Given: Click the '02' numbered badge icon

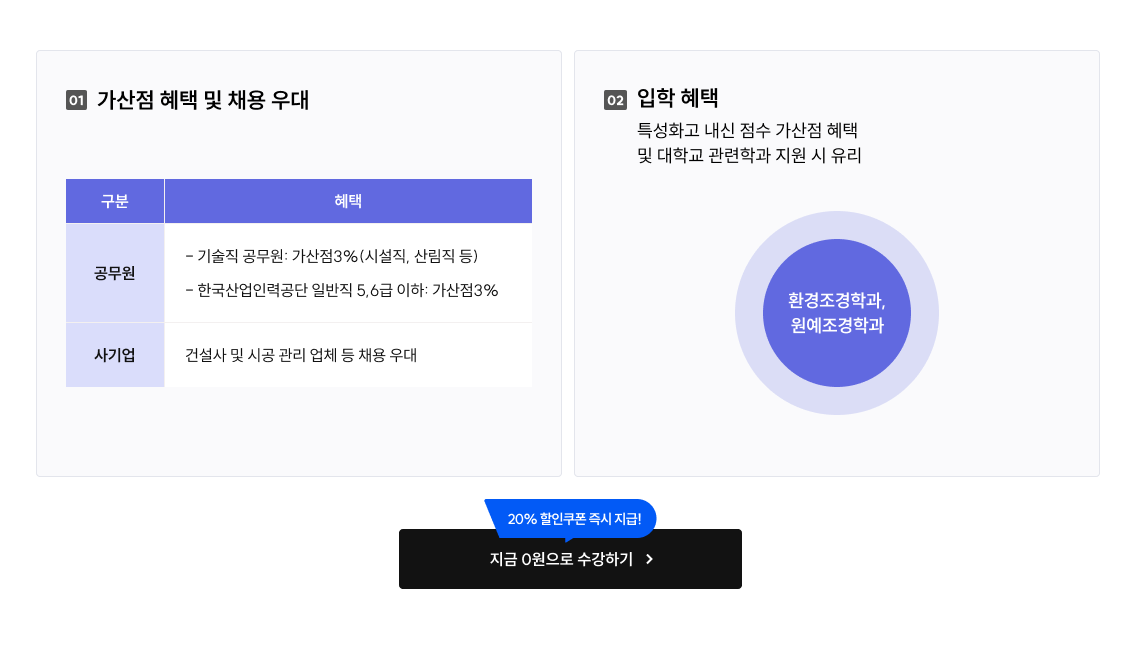Looking at the screenshot, I should pos(614,98).
